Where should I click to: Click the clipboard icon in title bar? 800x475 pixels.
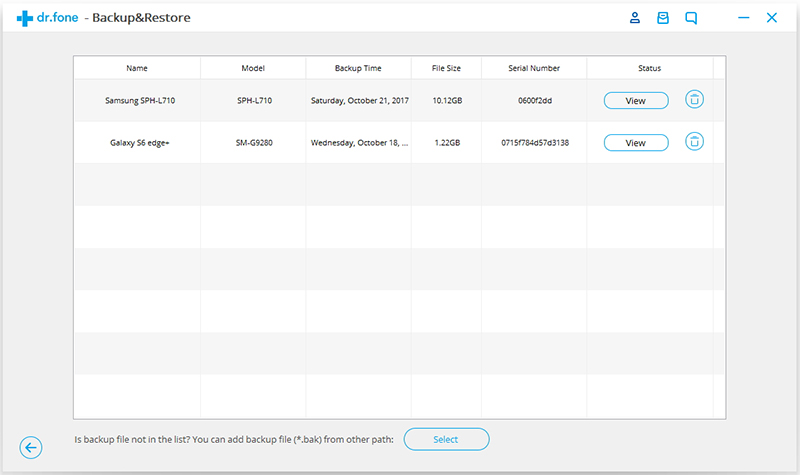point(663,18)
